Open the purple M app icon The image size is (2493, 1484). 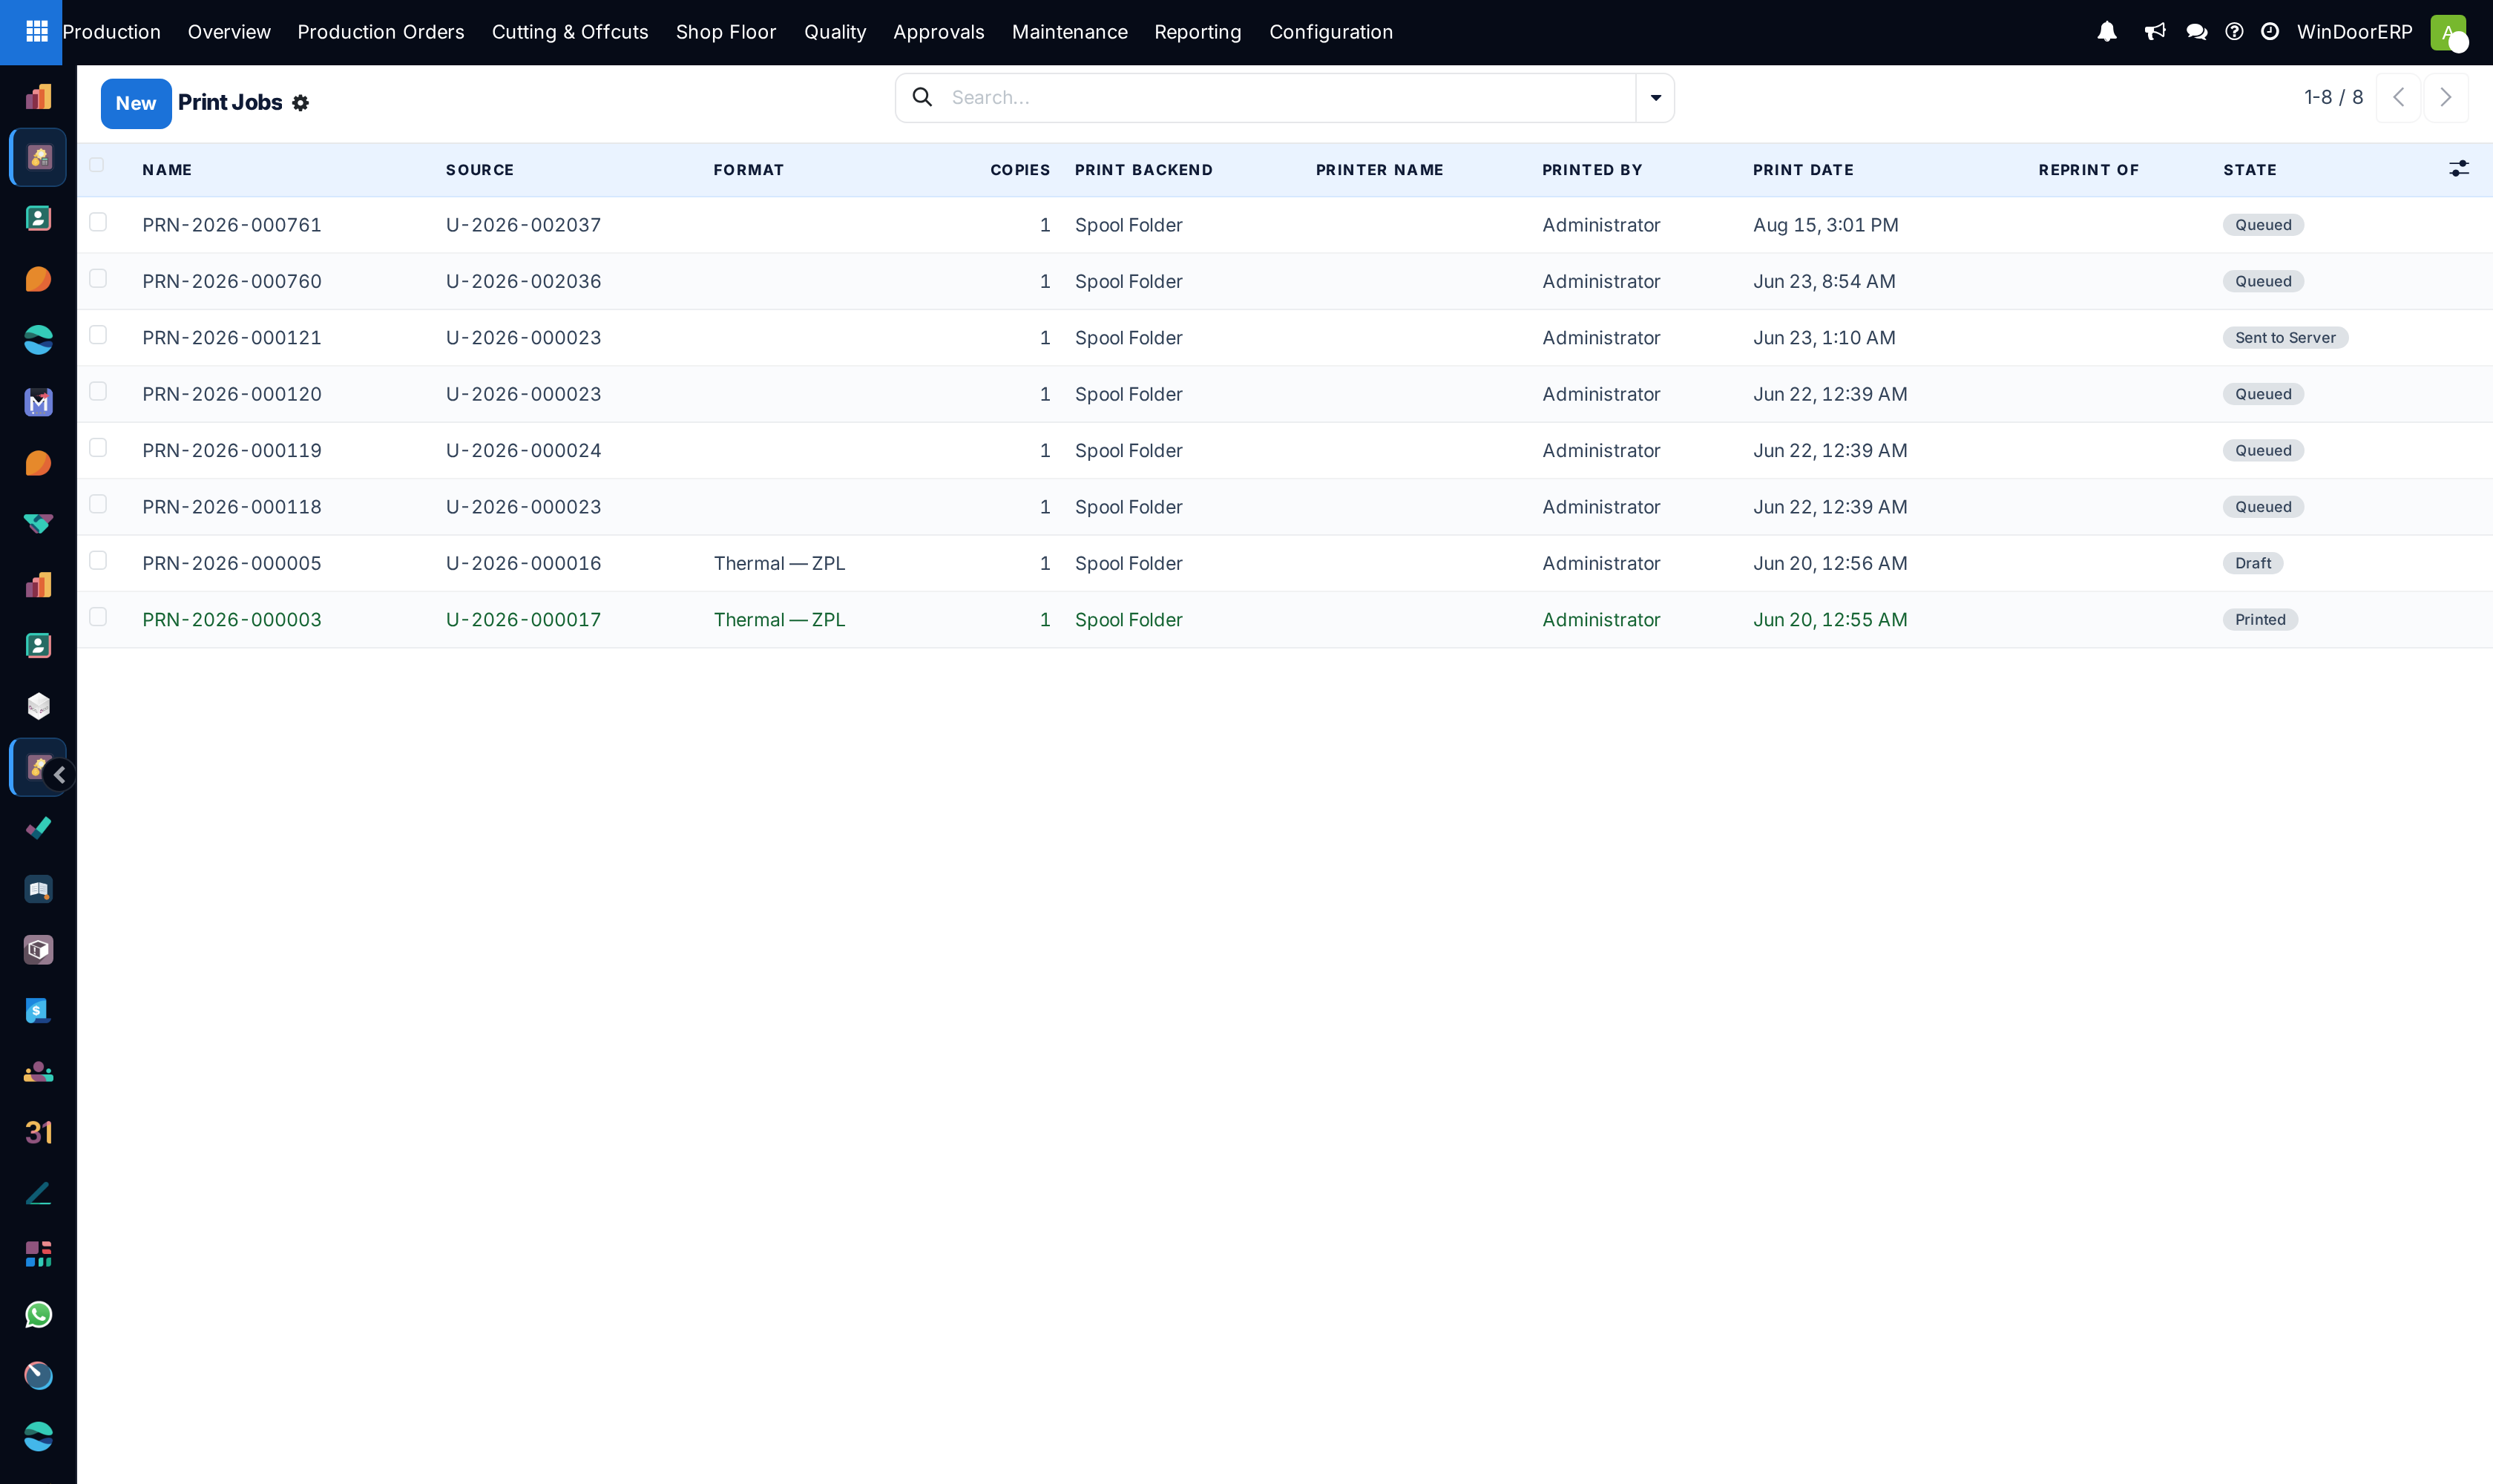tap(38, 402)
